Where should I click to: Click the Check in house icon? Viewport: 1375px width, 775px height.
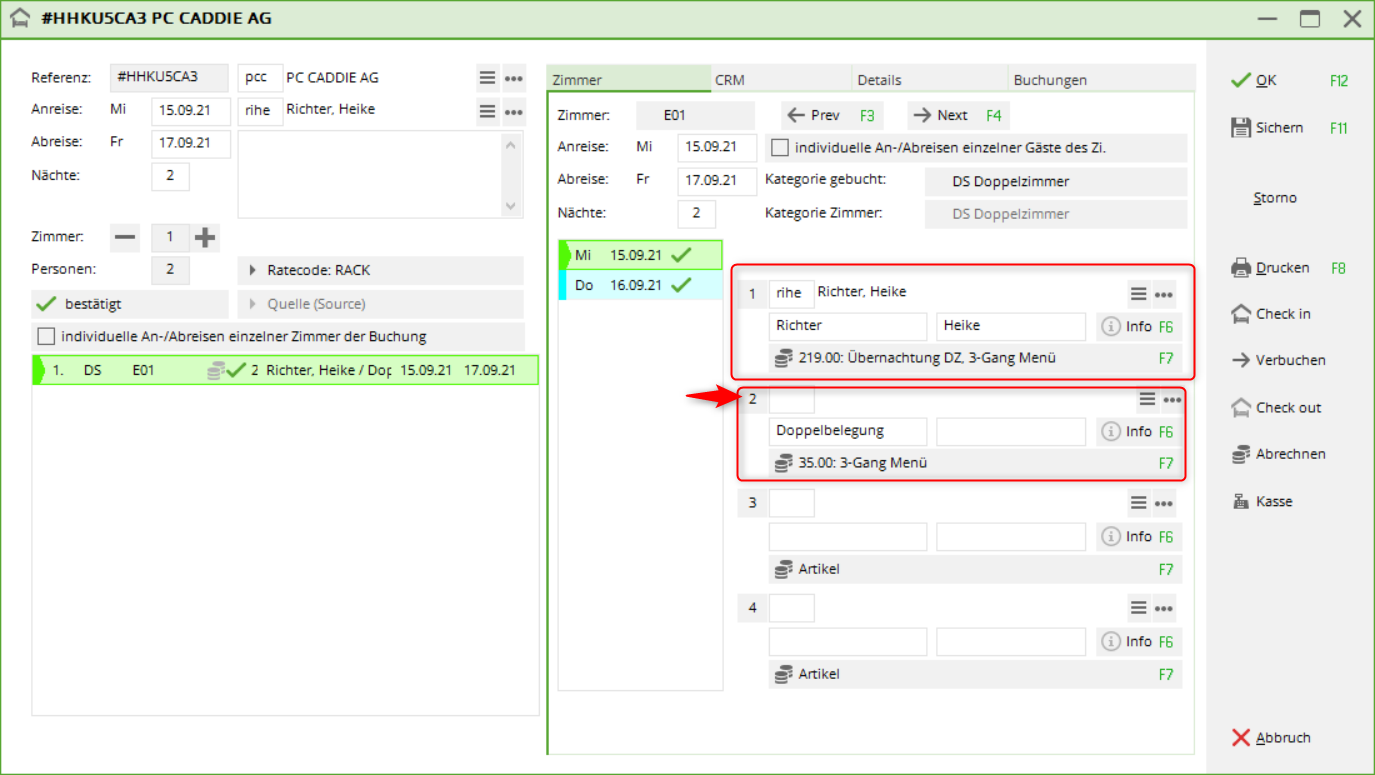(x=1241, y=314)
